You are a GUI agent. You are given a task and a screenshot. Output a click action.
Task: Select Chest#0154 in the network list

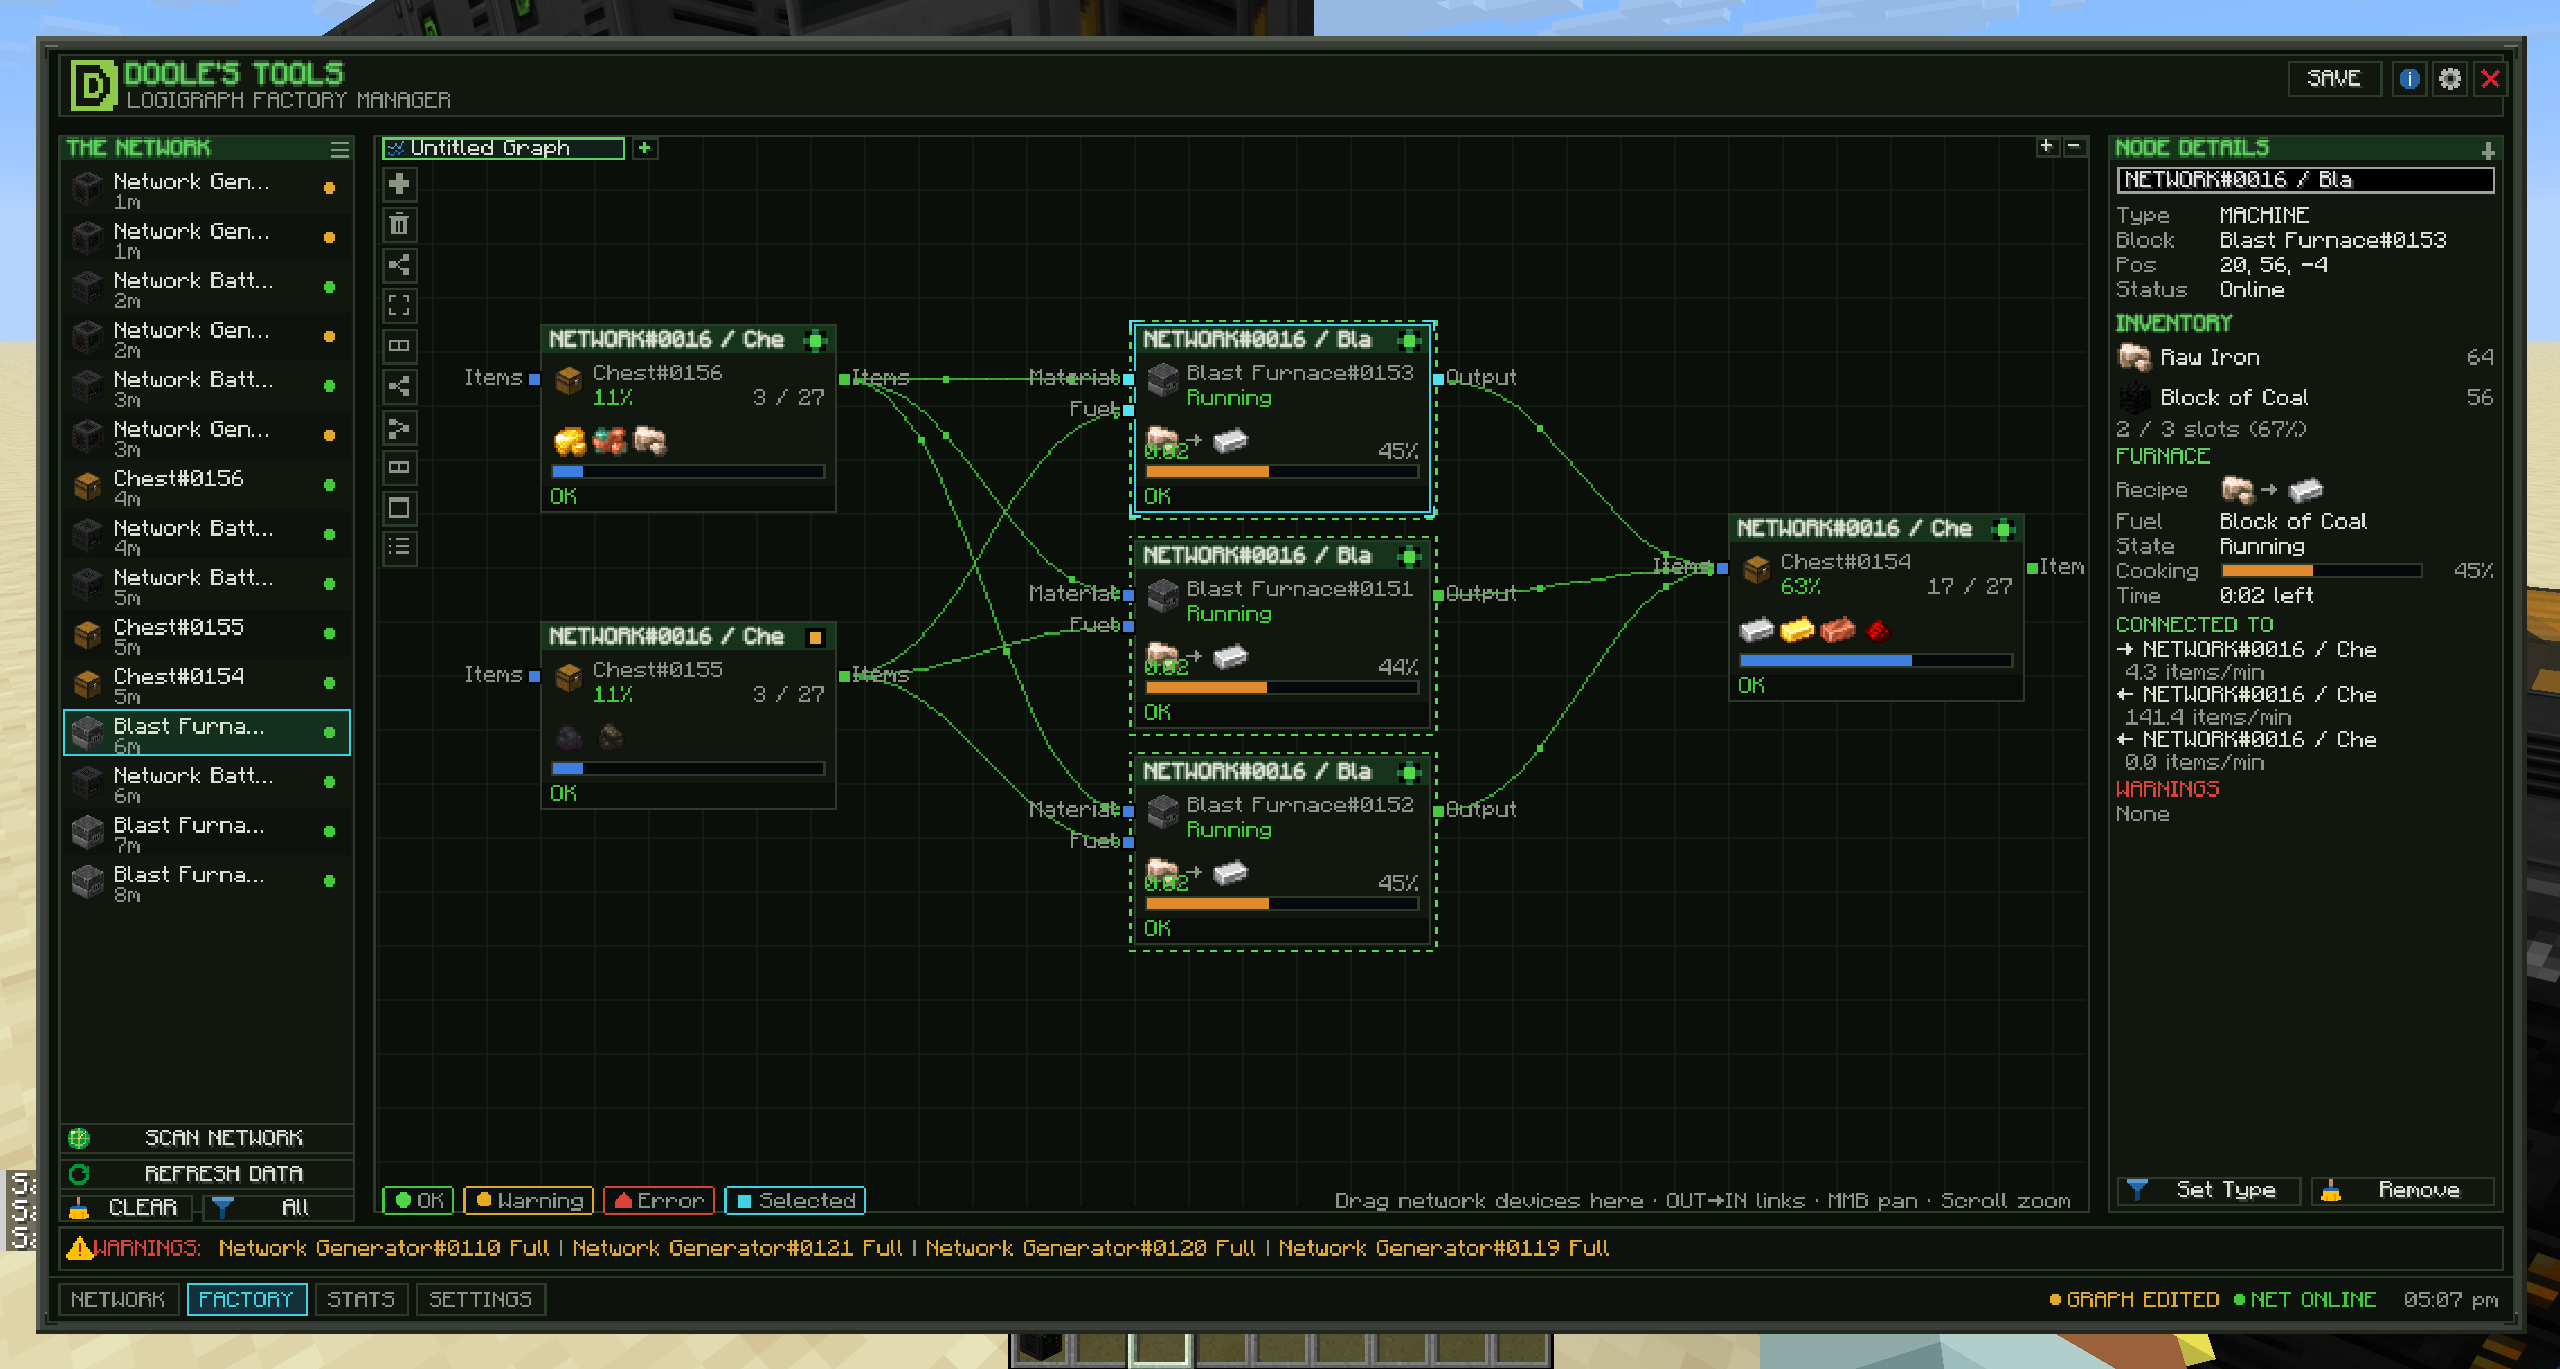207,684
